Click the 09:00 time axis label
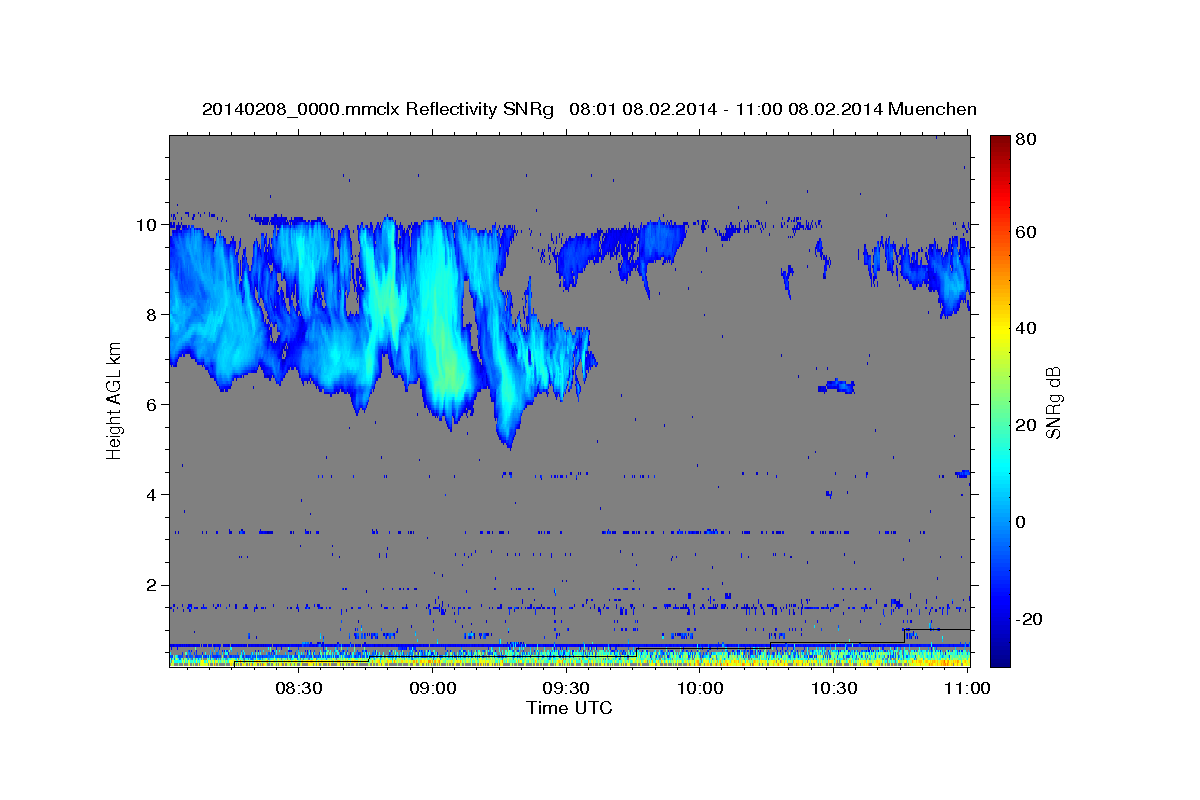 tap(432, 688)
